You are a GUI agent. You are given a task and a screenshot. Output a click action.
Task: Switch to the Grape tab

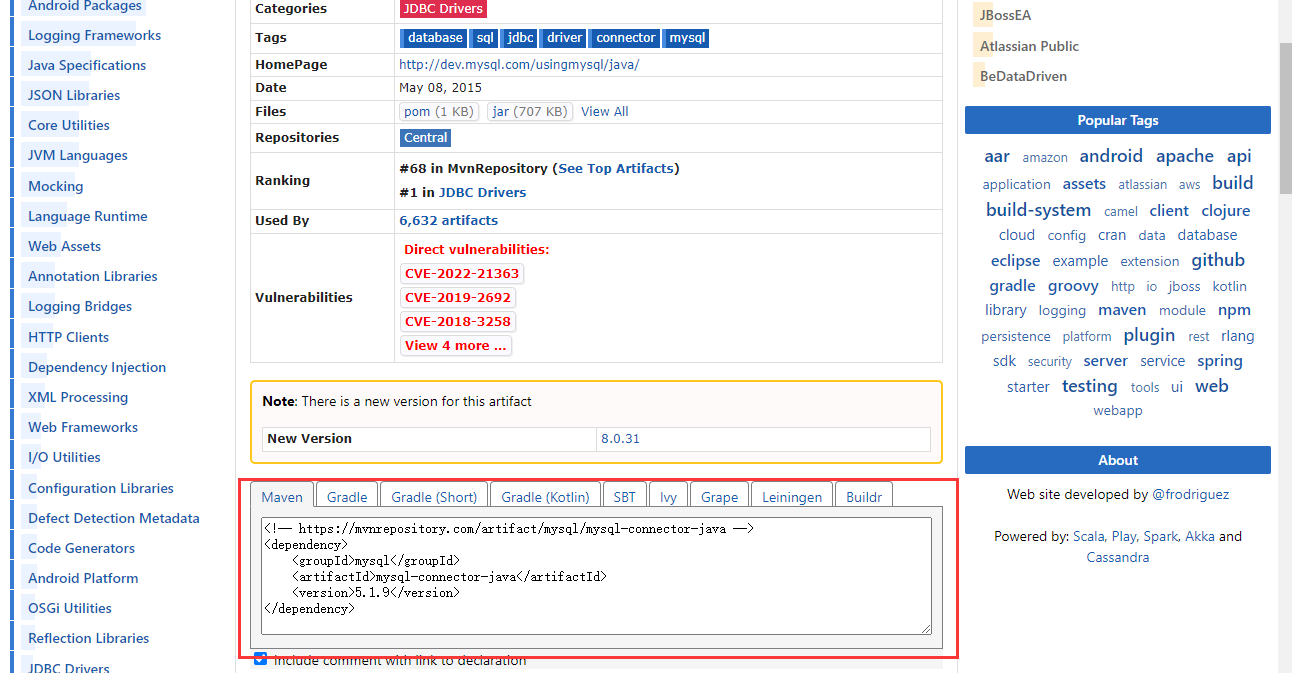pyautogui.click(x=719, y=496)
